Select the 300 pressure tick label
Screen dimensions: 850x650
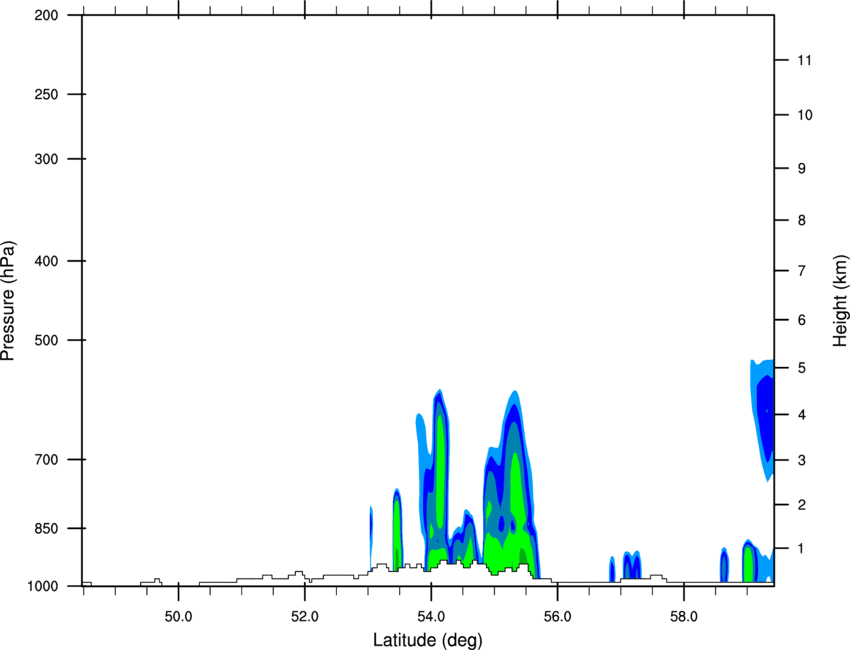46,159
